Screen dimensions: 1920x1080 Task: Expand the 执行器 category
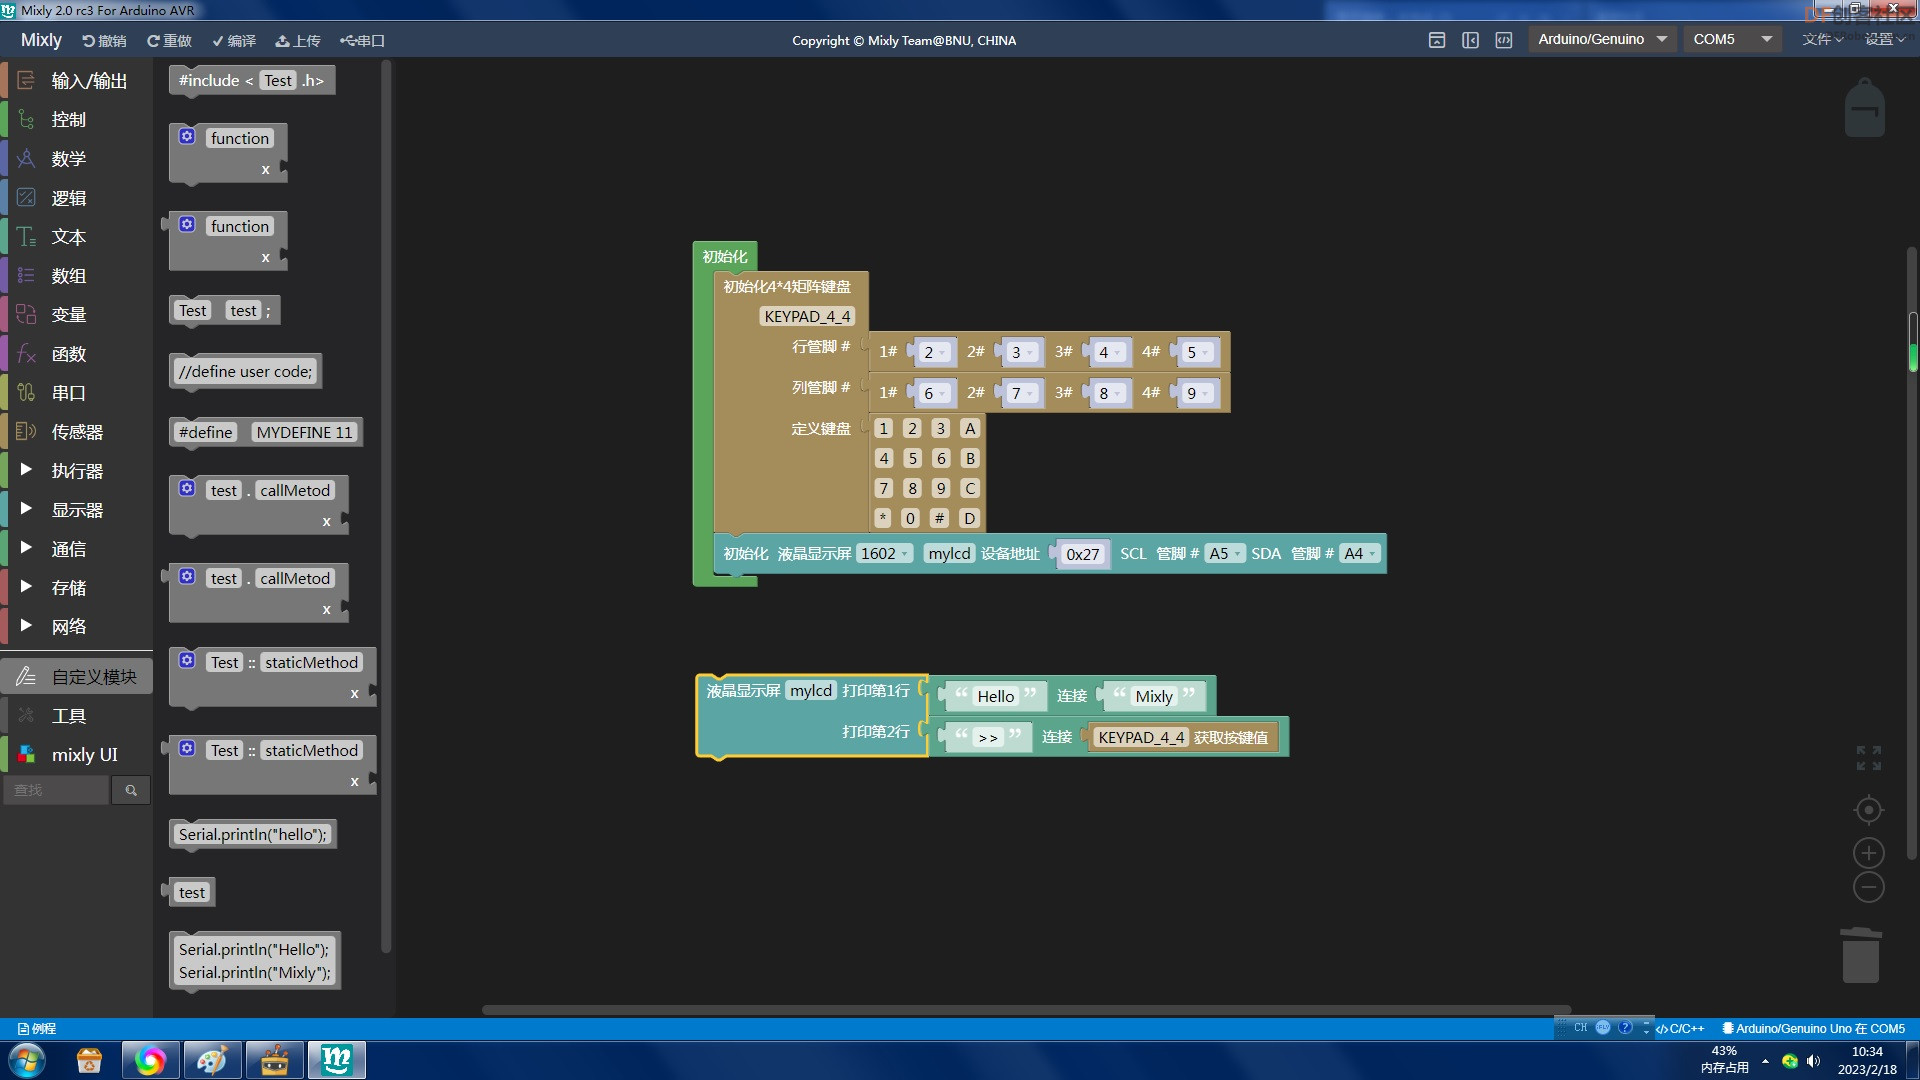pyautogui.click(x=78, y=471)
